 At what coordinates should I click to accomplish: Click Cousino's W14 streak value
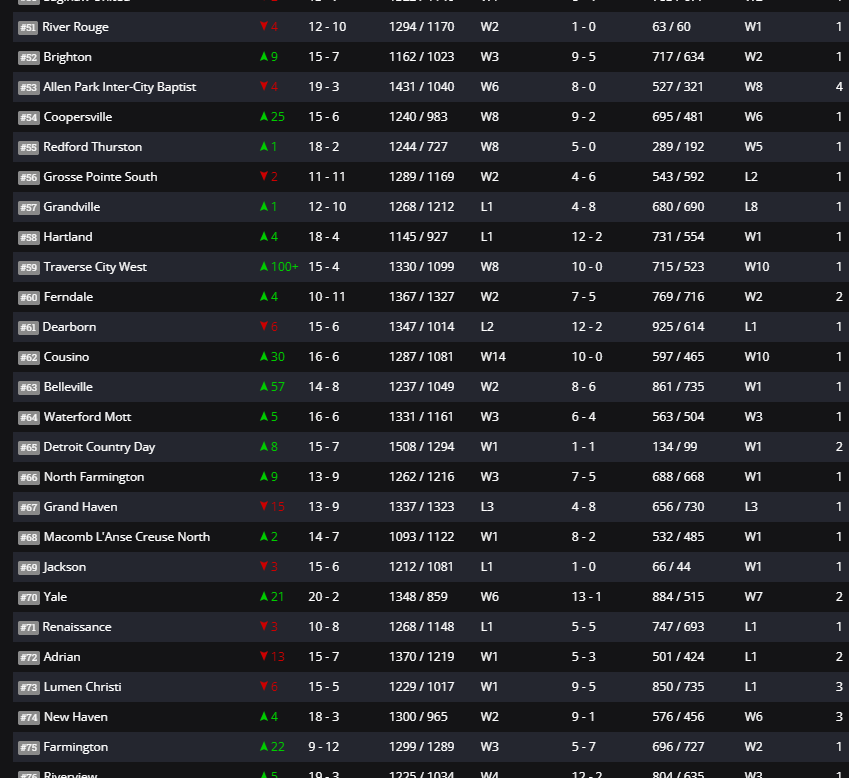pos(493,357)
